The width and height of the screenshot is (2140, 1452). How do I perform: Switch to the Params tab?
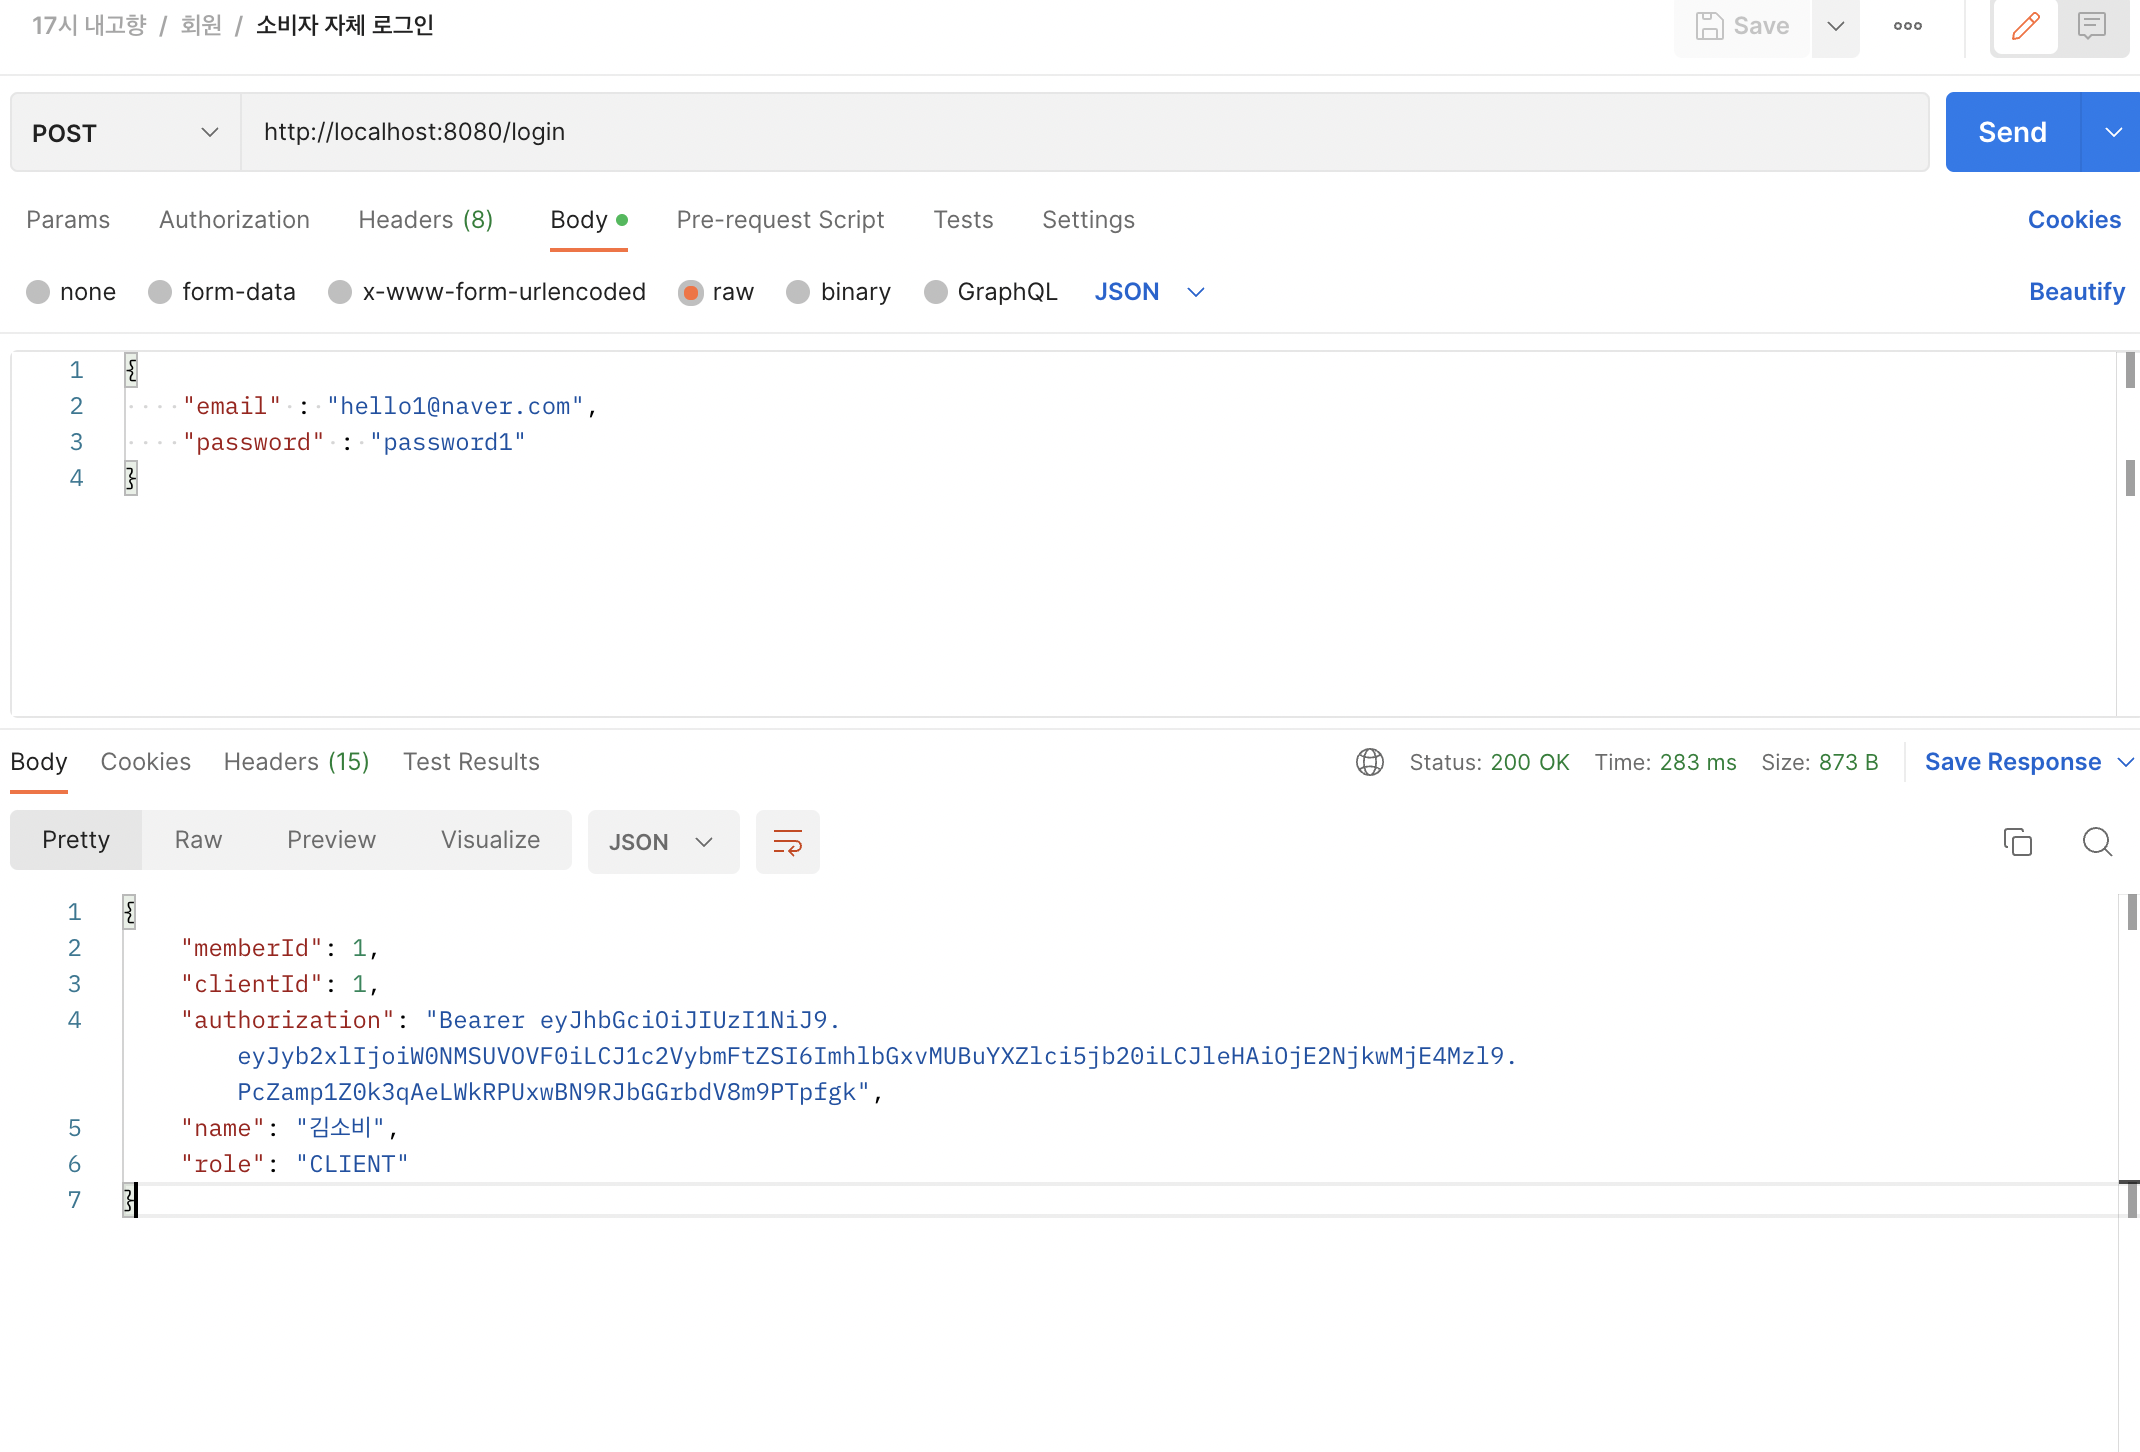coord(68,220)
